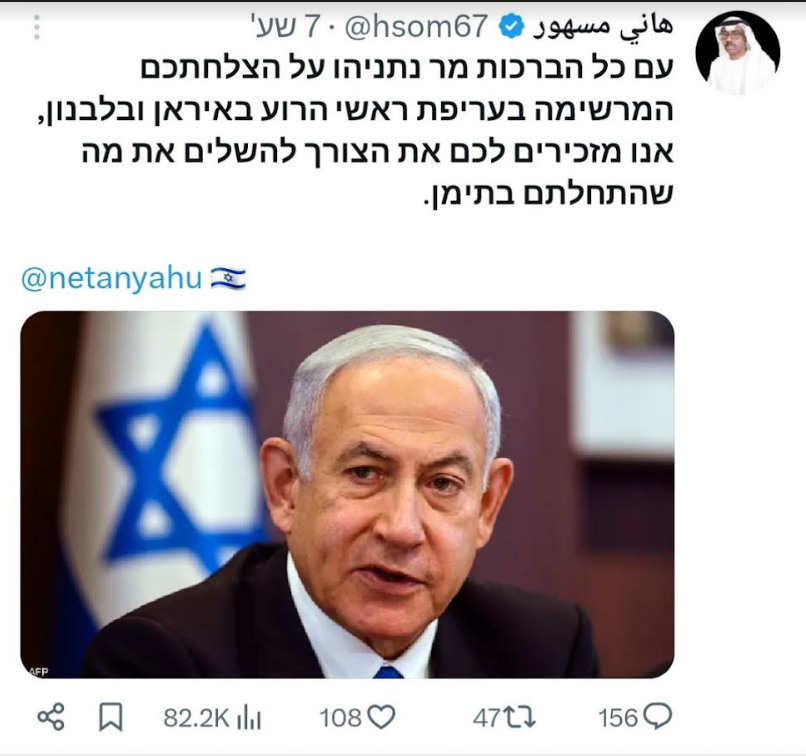The image size is (806, 756).
Task: Open the @netanyahu mention link
Action: [x=112, y=279]
